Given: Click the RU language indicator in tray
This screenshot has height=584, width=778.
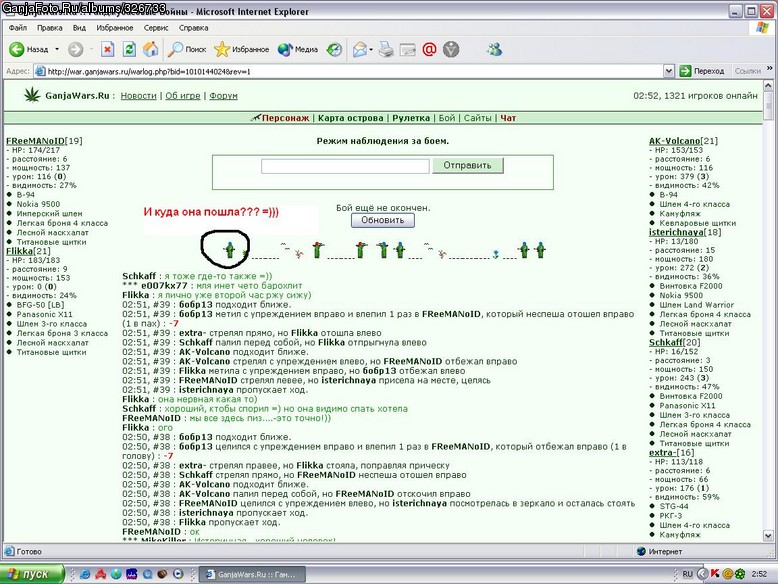Looking at the screenshot, I should pos(687,574).
